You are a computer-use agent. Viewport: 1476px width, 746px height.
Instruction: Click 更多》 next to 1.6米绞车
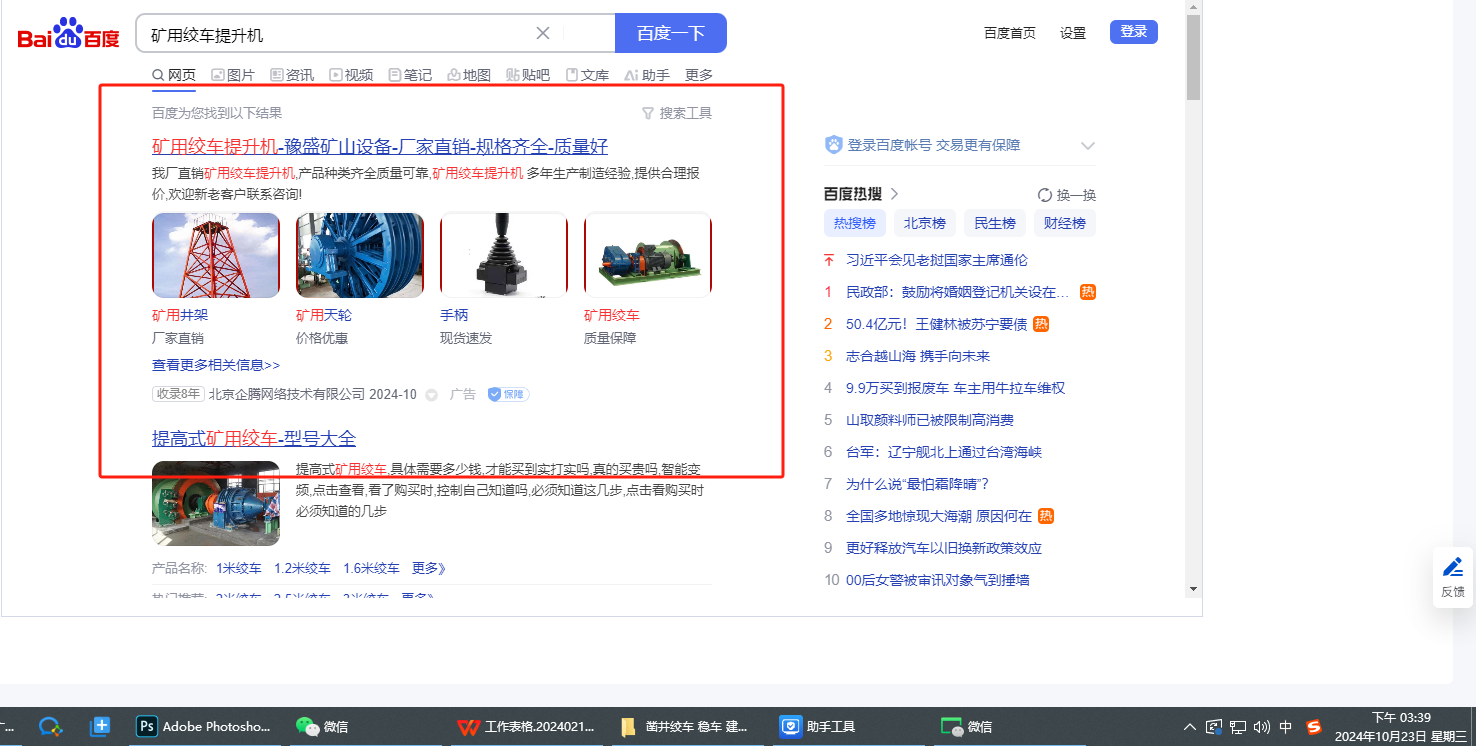coord(428,568)
